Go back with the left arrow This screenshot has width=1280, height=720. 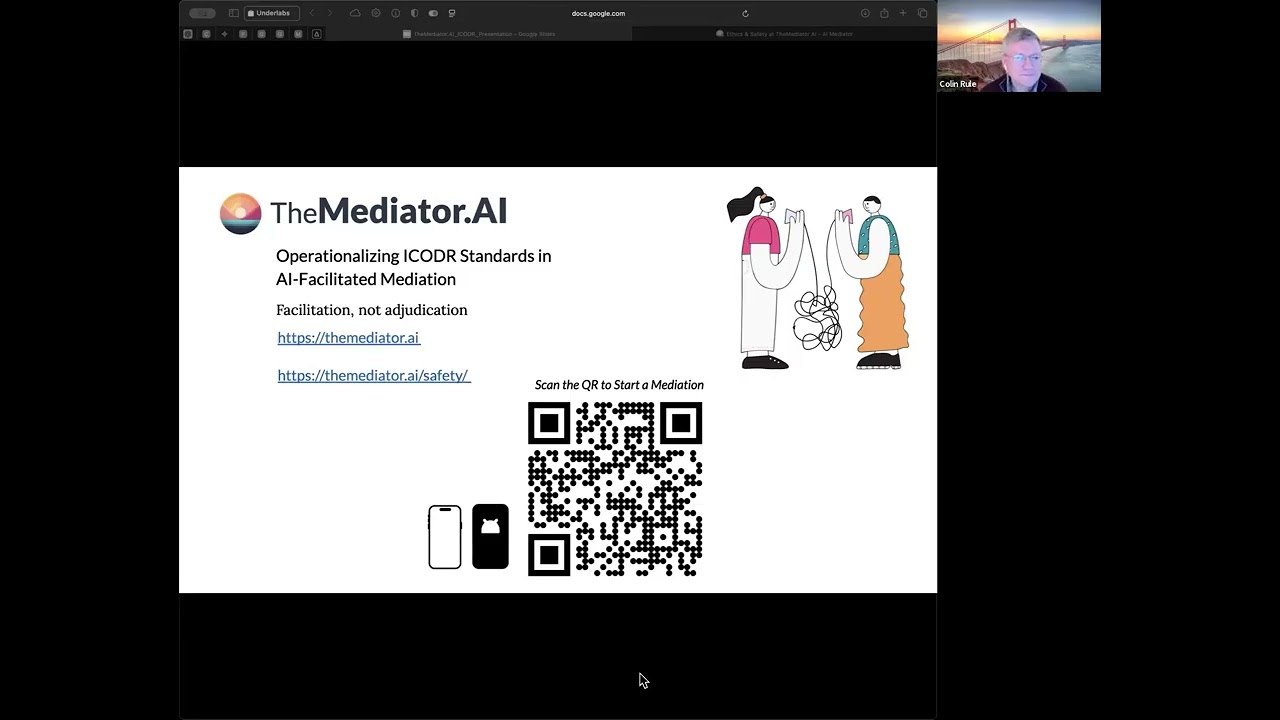point(312,13)
